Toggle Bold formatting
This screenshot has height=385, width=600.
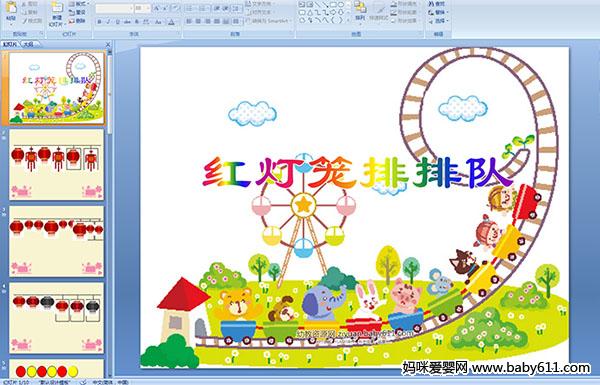coord(99,22)
